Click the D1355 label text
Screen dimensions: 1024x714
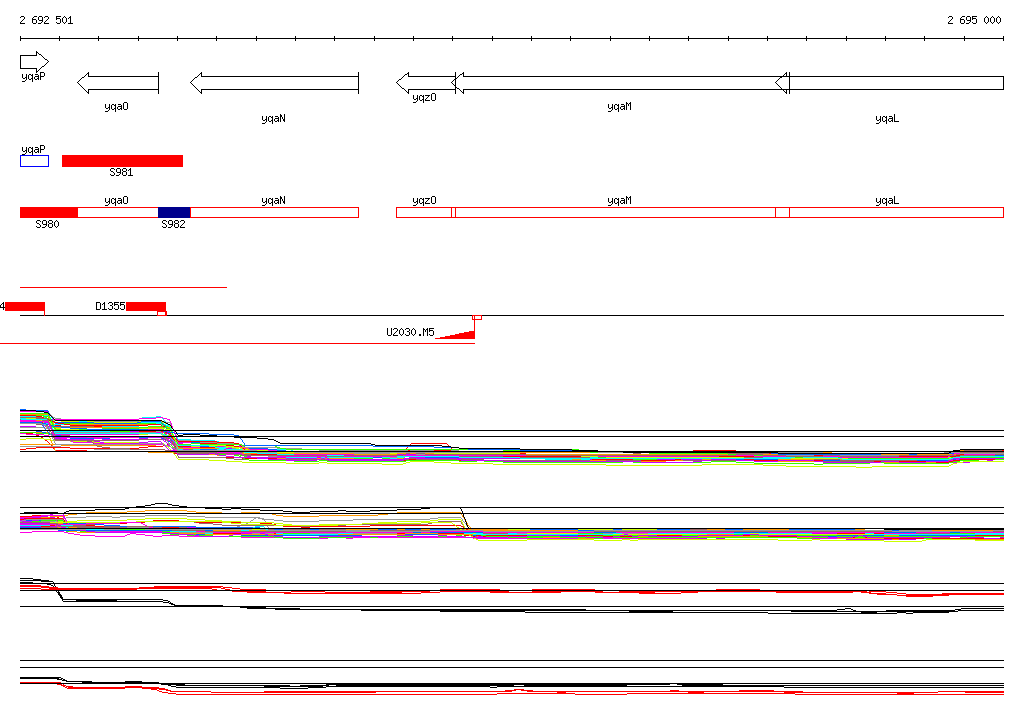110,306
